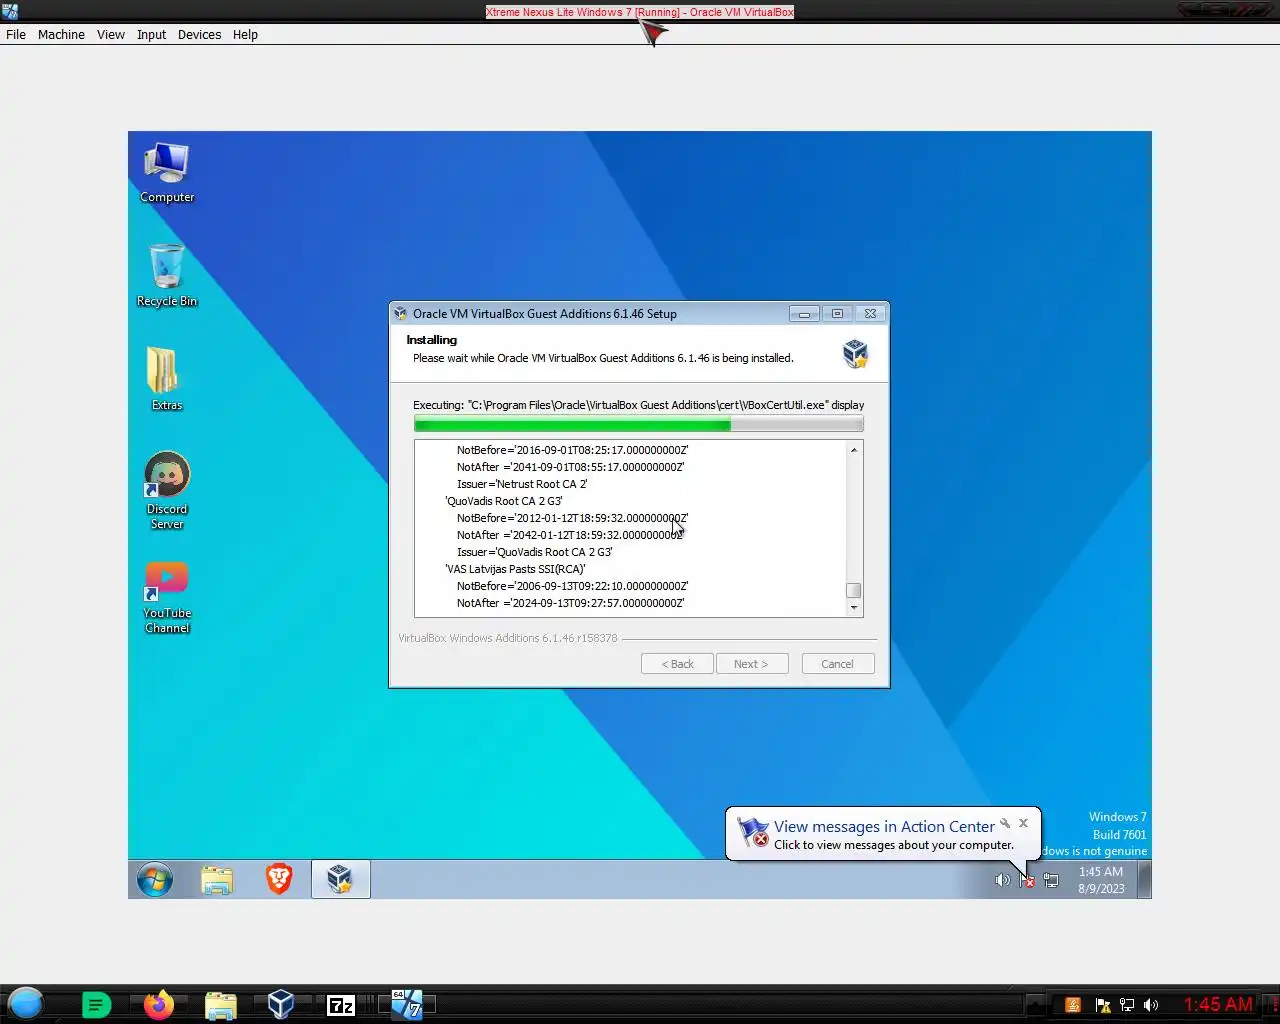Image resolution: width=1280 pixels, height=1024 pixels.
Task: Click the host Start orb
Action: click(x=26, y=1003)
